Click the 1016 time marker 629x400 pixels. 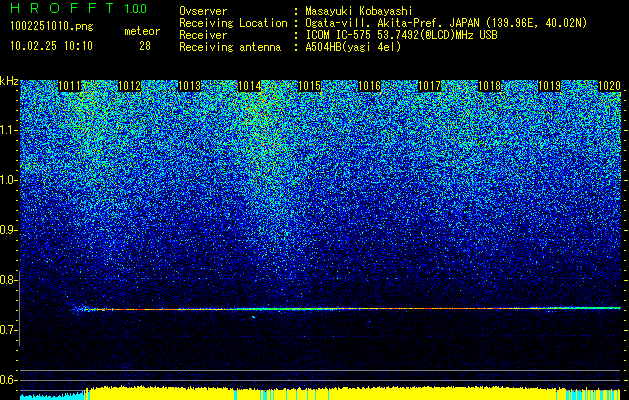[x=369, y=86]
